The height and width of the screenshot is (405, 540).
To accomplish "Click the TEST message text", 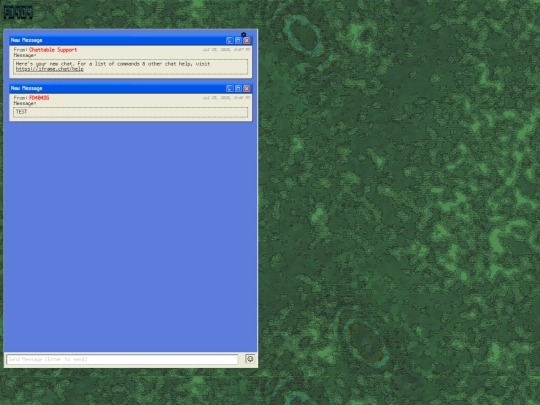I will [21, 112].
